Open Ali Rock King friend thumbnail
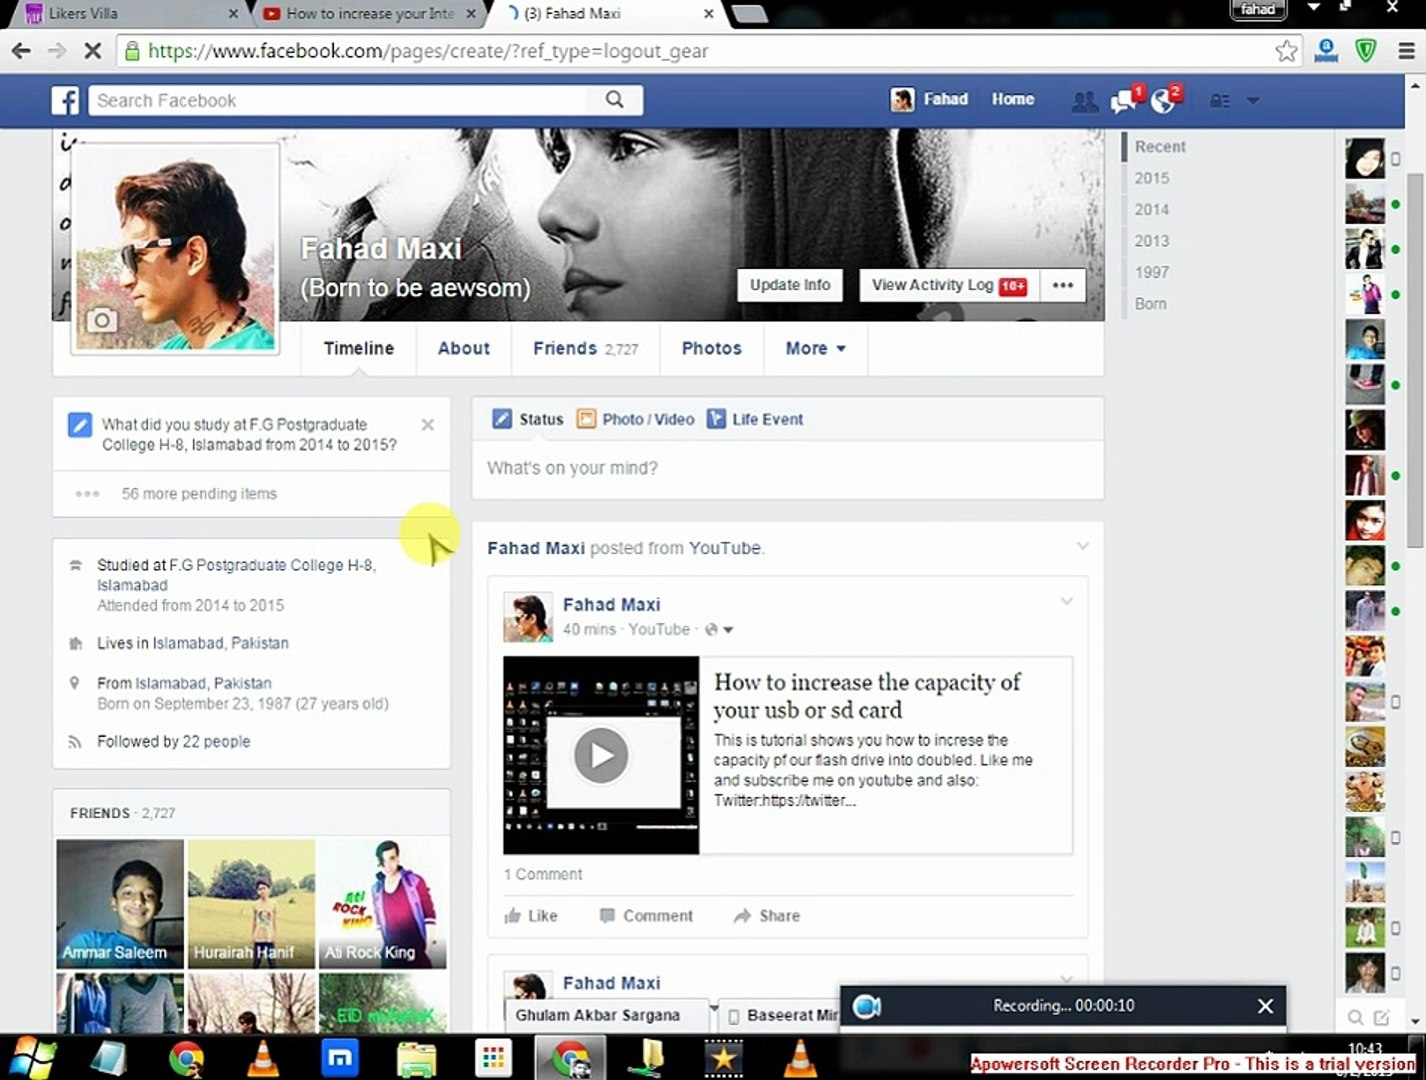 click(382, 903)
